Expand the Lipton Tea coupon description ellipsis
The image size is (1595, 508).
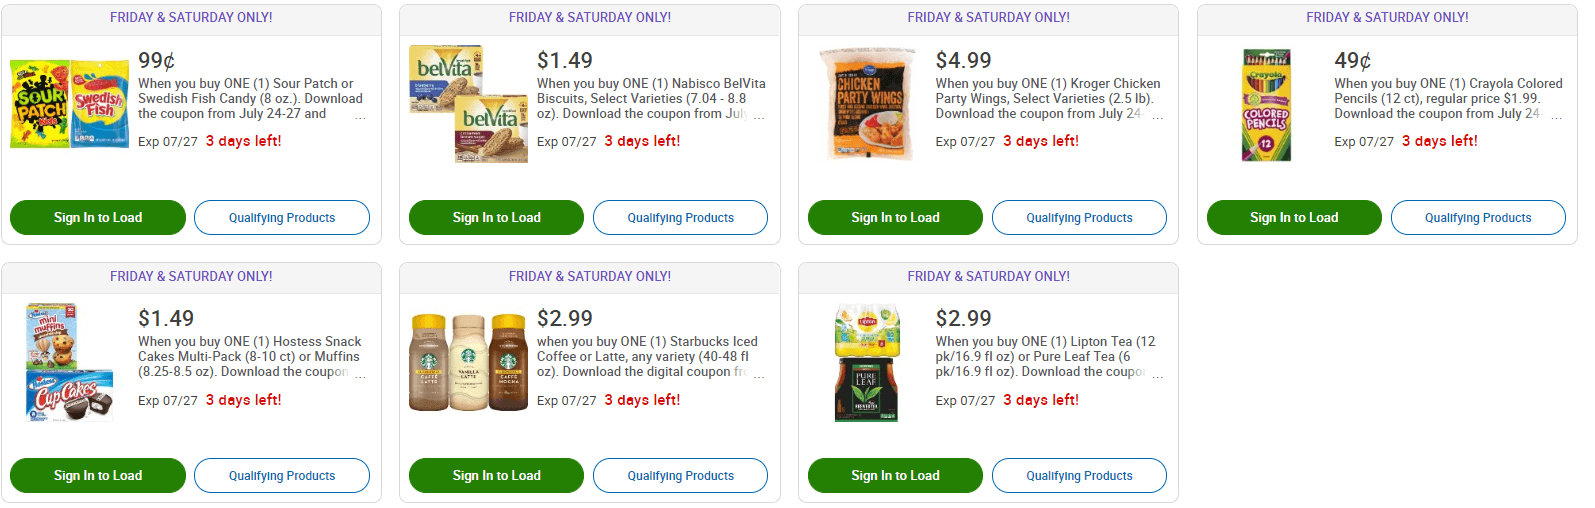coord(1158,373)
